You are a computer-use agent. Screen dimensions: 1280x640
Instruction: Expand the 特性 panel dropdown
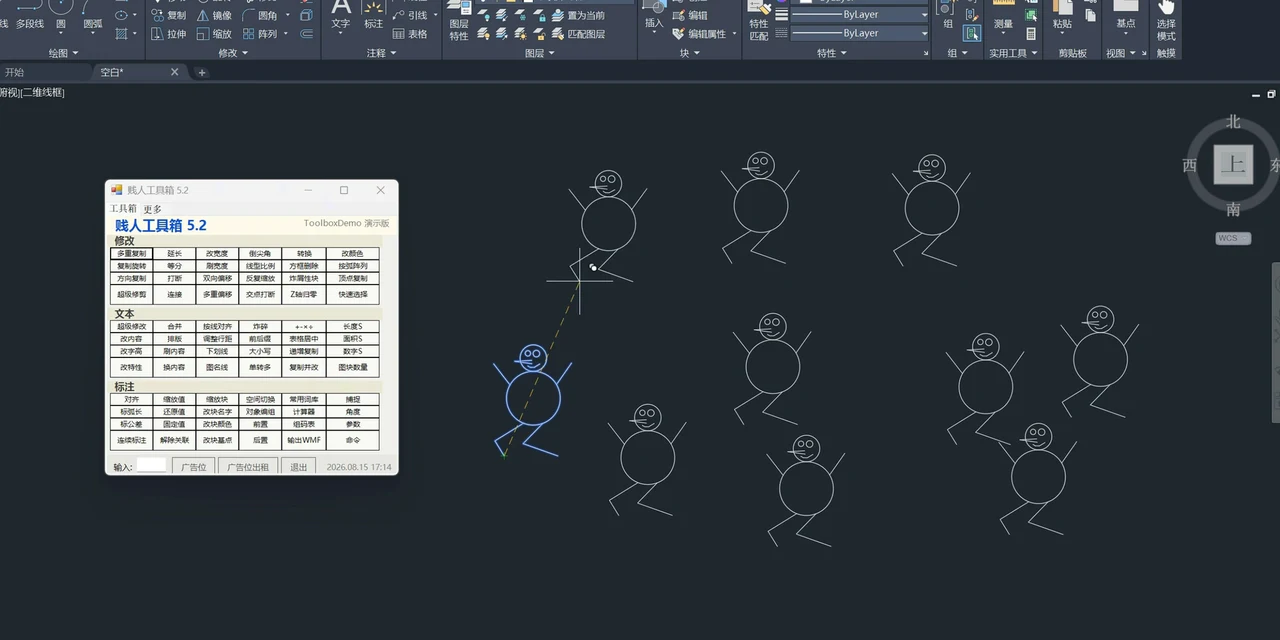832,53
